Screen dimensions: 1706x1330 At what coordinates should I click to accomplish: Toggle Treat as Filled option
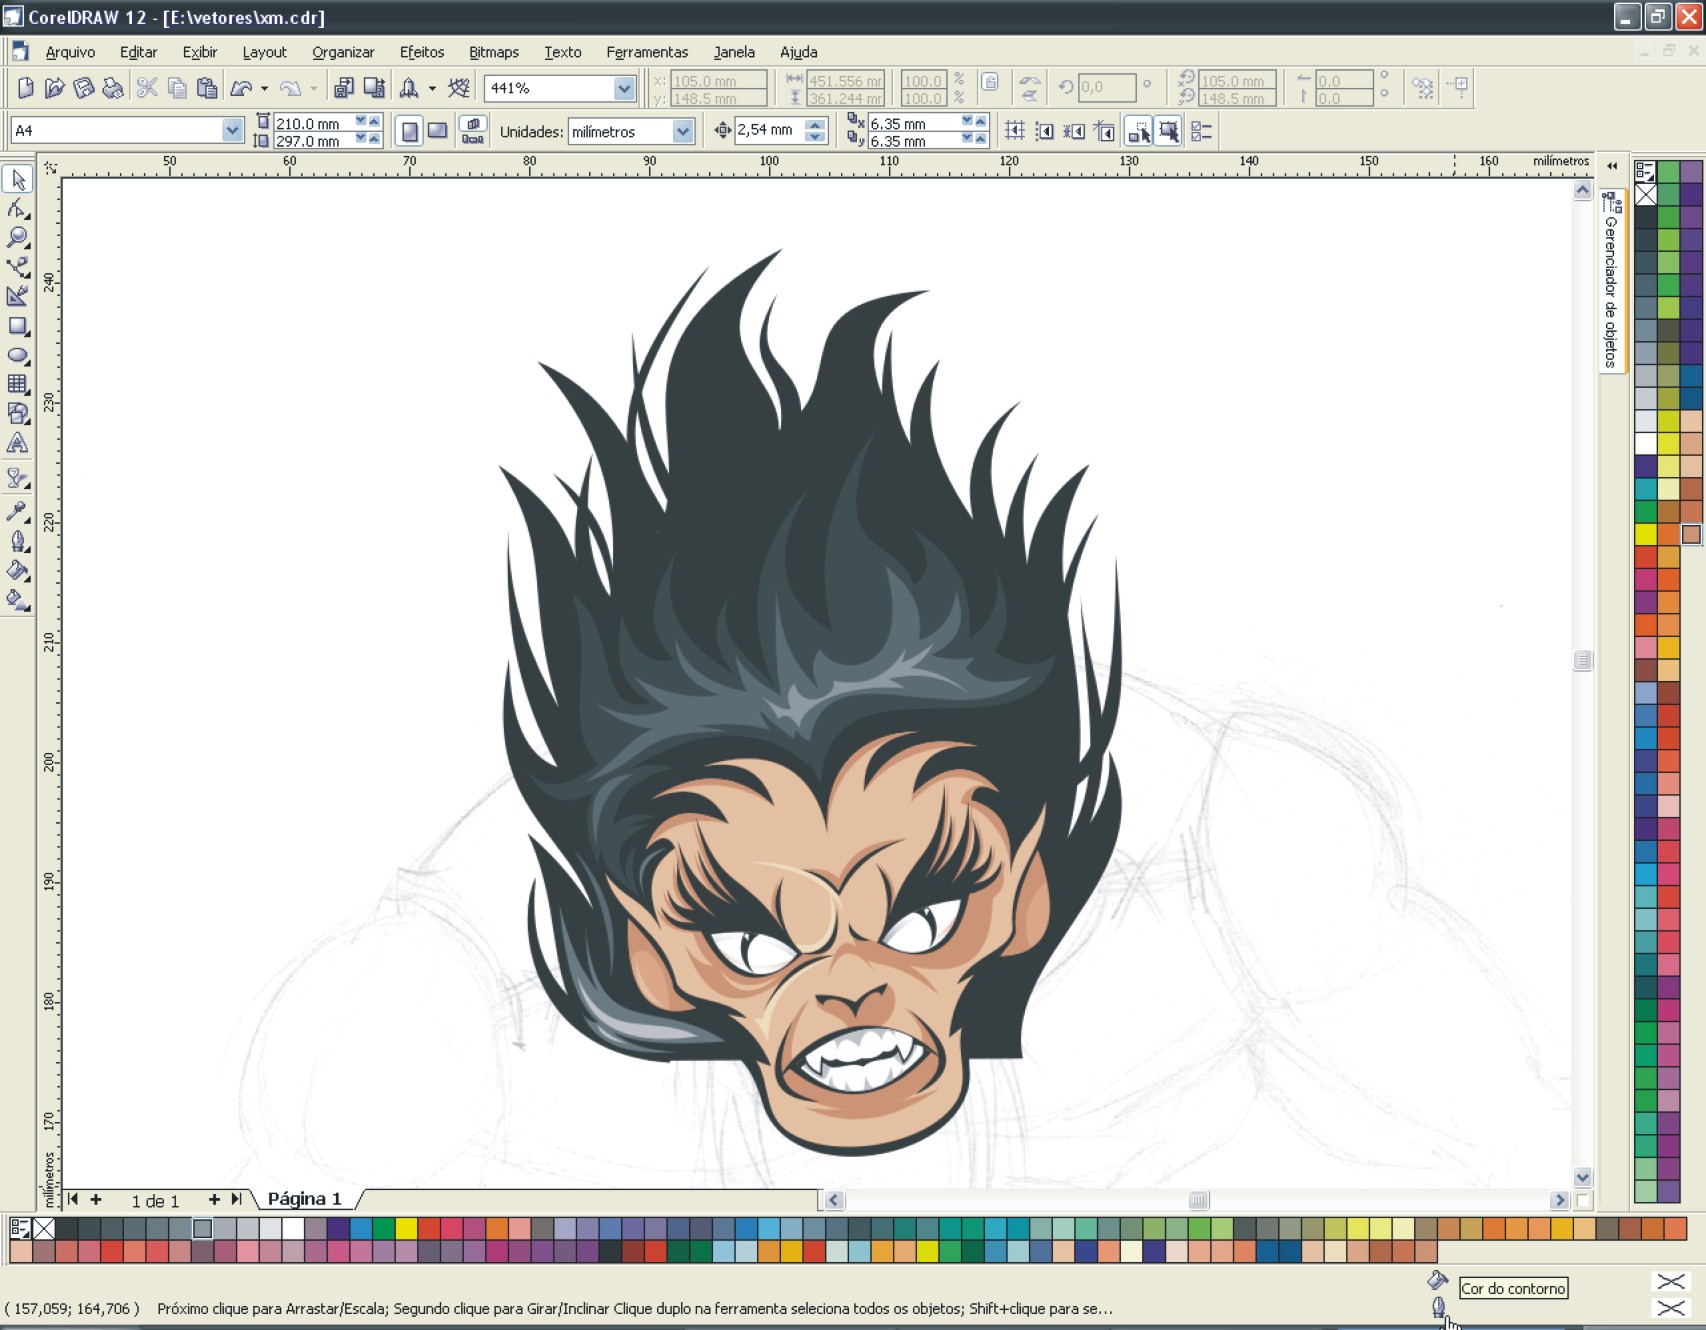tap(1168, 131)
